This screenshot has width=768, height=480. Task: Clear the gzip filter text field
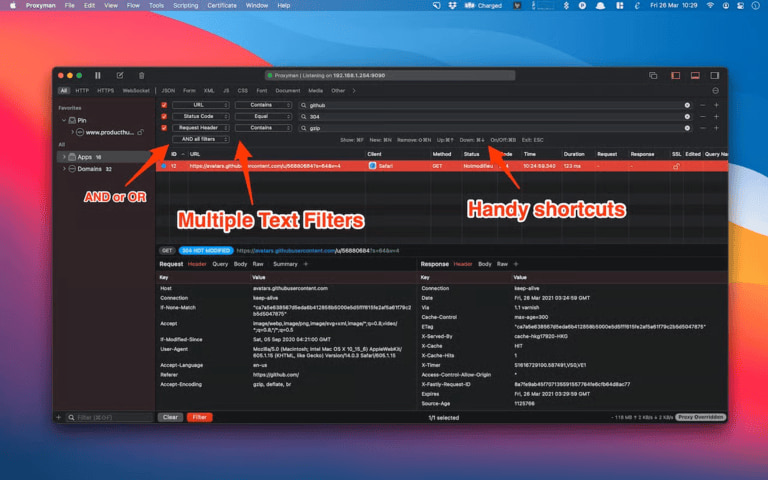click(687, 128)
